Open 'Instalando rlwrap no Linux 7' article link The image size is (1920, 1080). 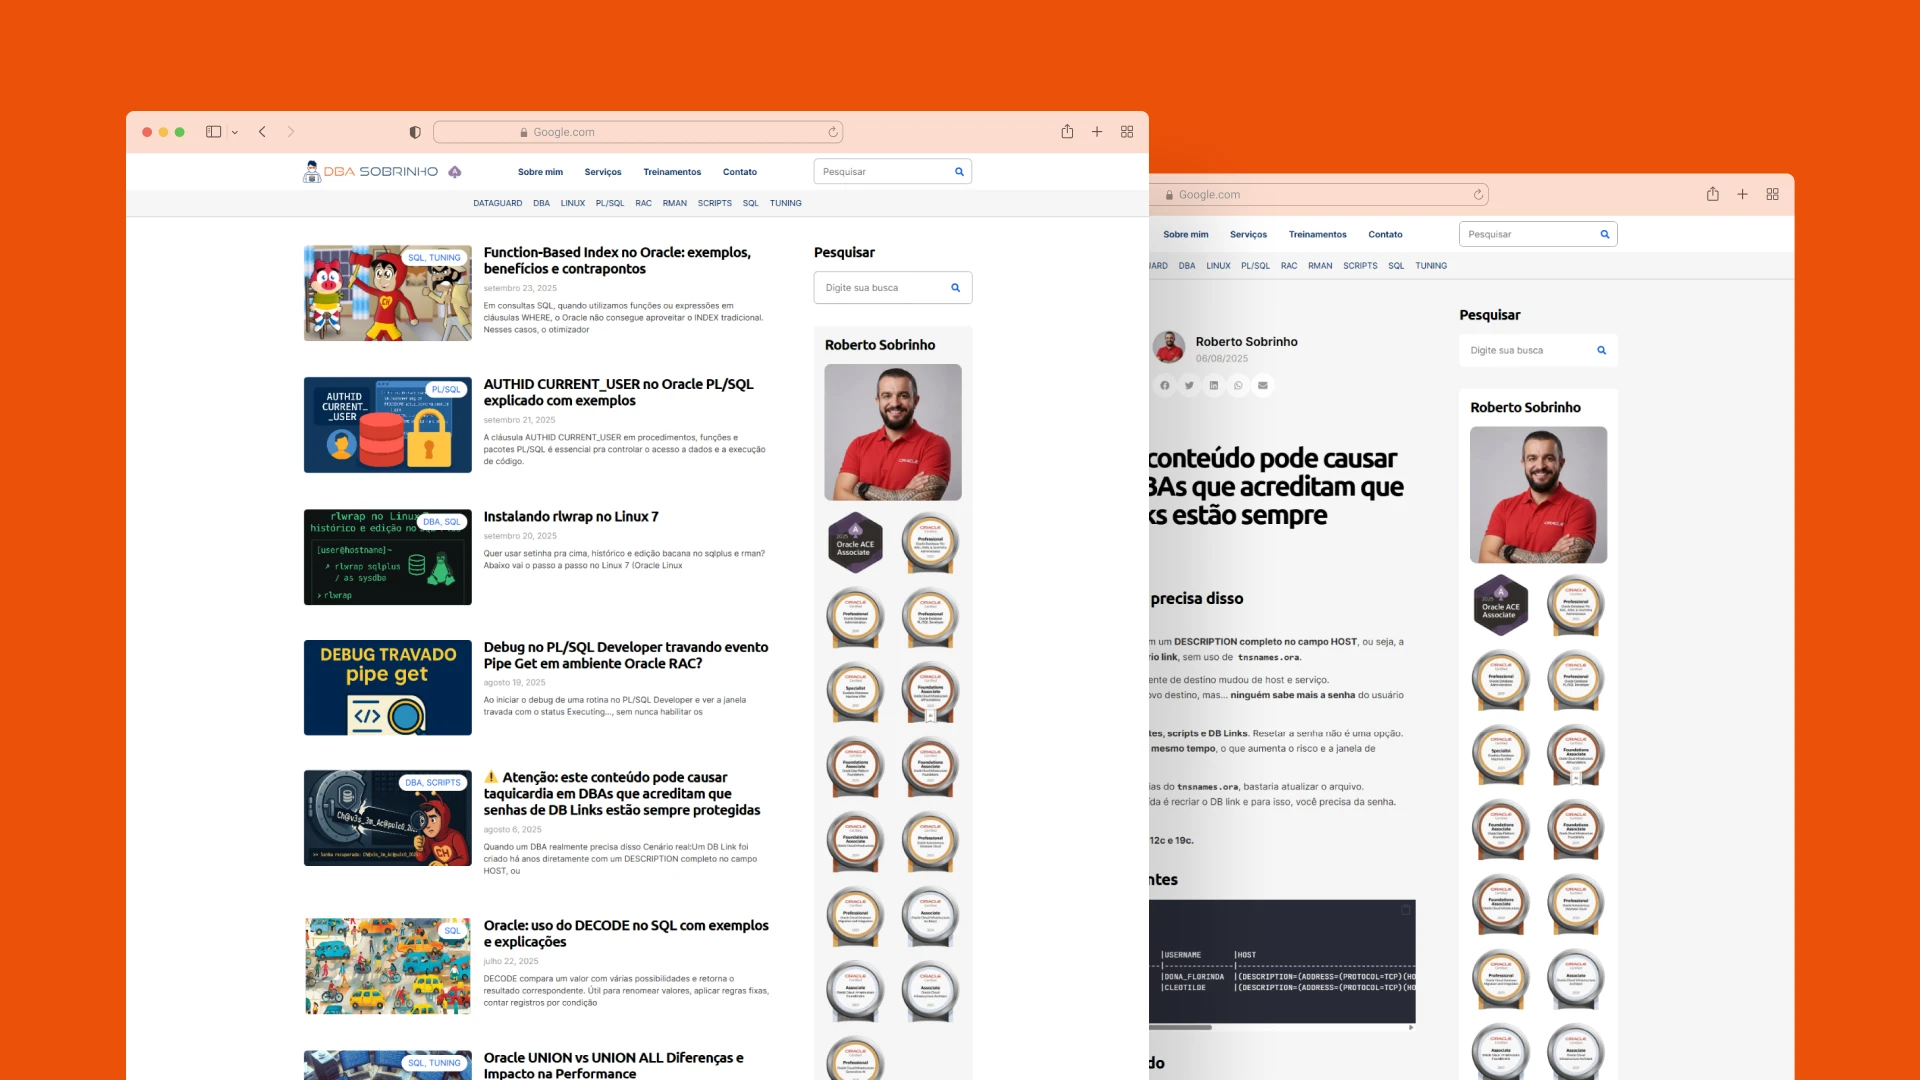coord(571,516)
